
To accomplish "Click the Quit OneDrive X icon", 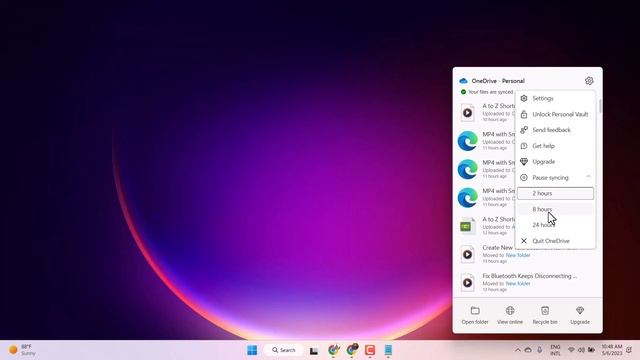I will (524, 241).
